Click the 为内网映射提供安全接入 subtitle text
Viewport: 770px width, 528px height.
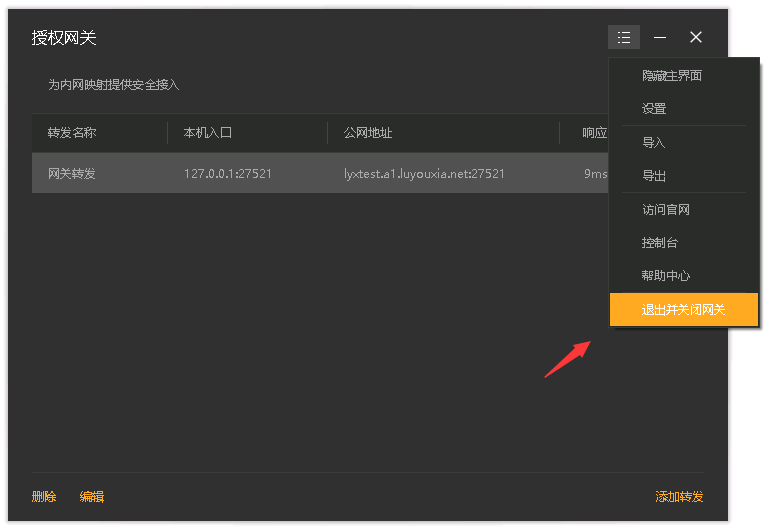113,84
